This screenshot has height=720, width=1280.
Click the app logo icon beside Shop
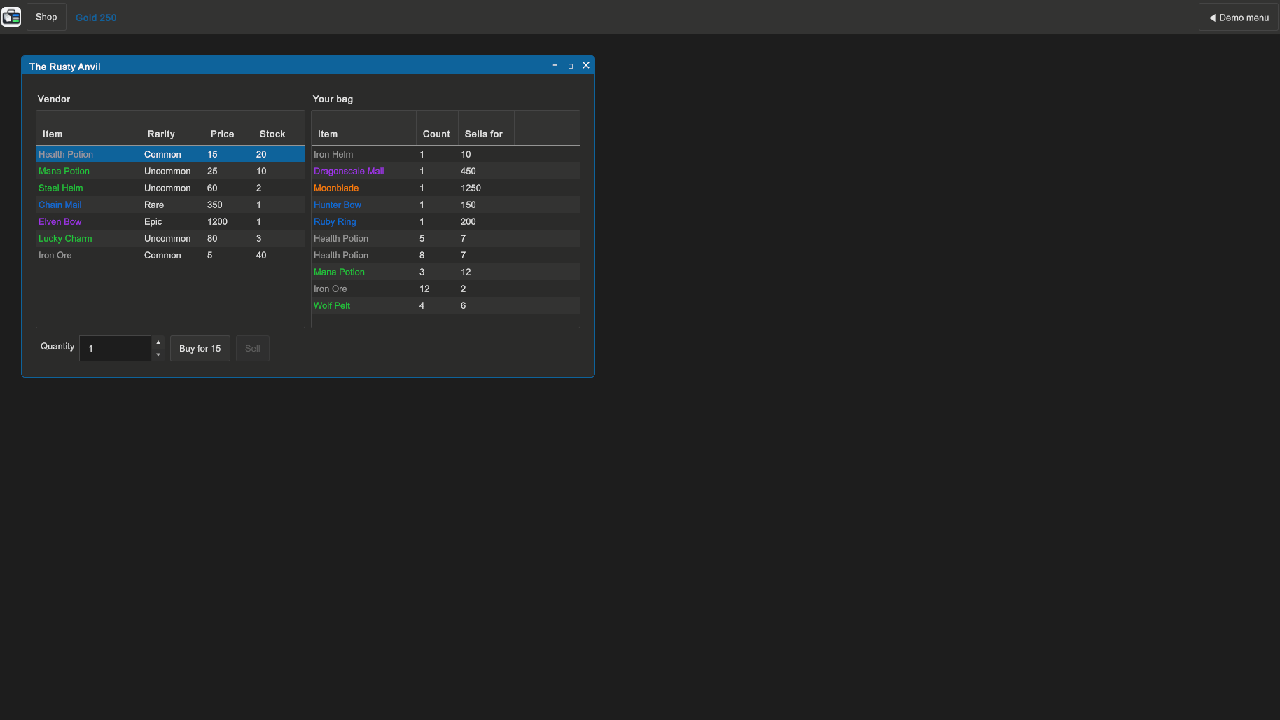click(11, 17)
